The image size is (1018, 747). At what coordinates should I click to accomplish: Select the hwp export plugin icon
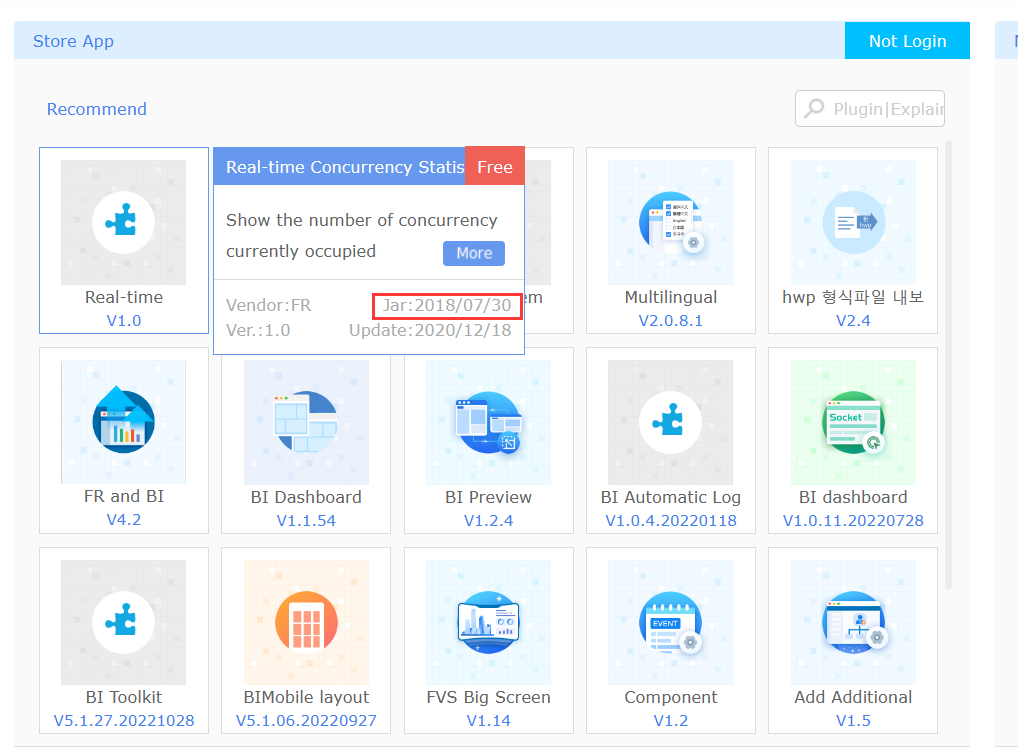853,223
